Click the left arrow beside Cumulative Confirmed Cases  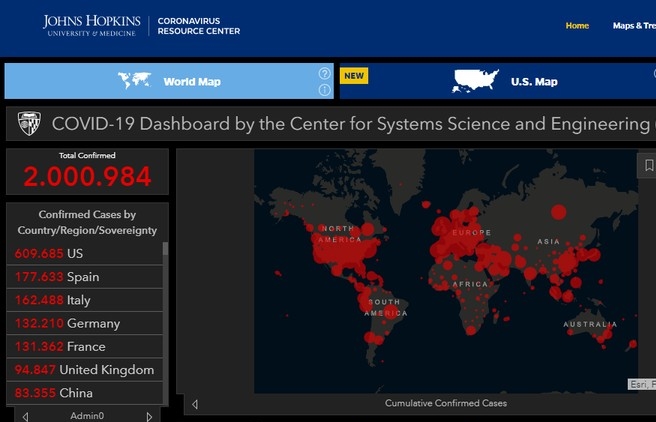pos(195,404)
